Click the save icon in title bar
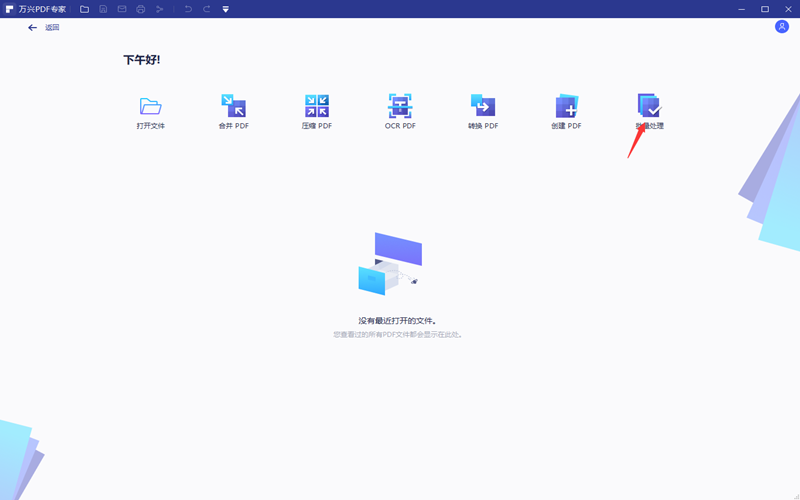Image resolution: width=800 pixels, height=500 pixels. pyautogui.click(x=103, y=9)
